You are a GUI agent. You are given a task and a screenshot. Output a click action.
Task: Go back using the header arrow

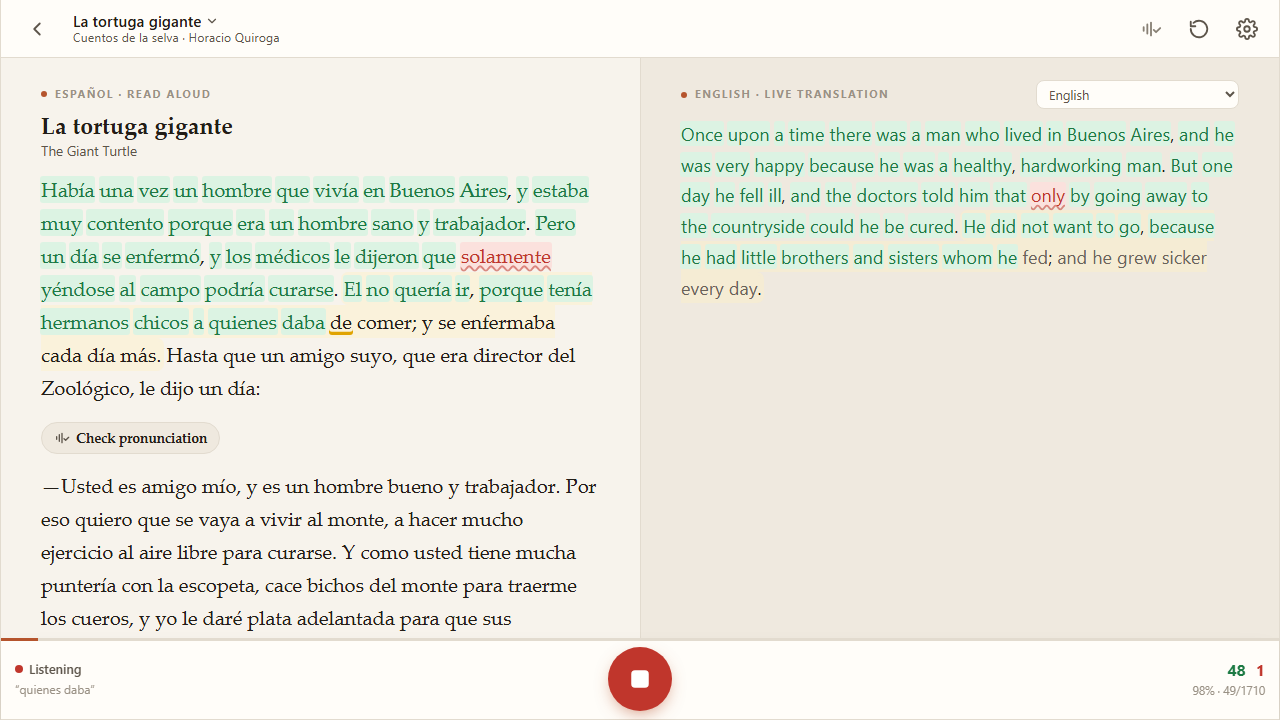pos(37,29)
